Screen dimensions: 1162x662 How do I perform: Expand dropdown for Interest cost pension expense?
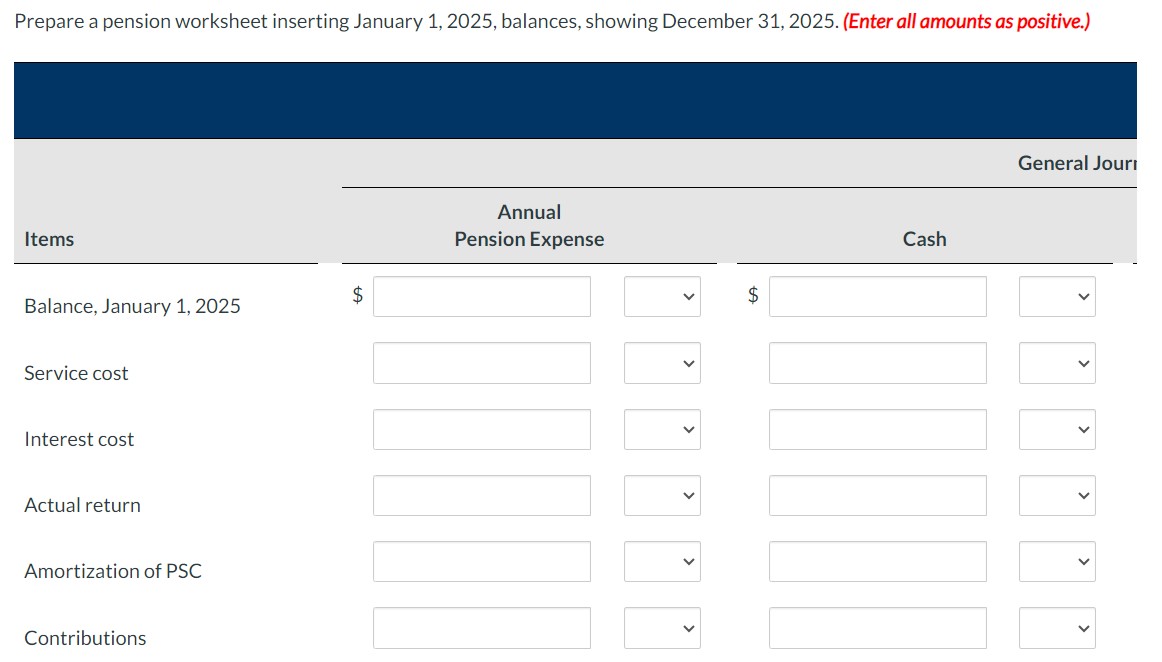coord(661,429)
